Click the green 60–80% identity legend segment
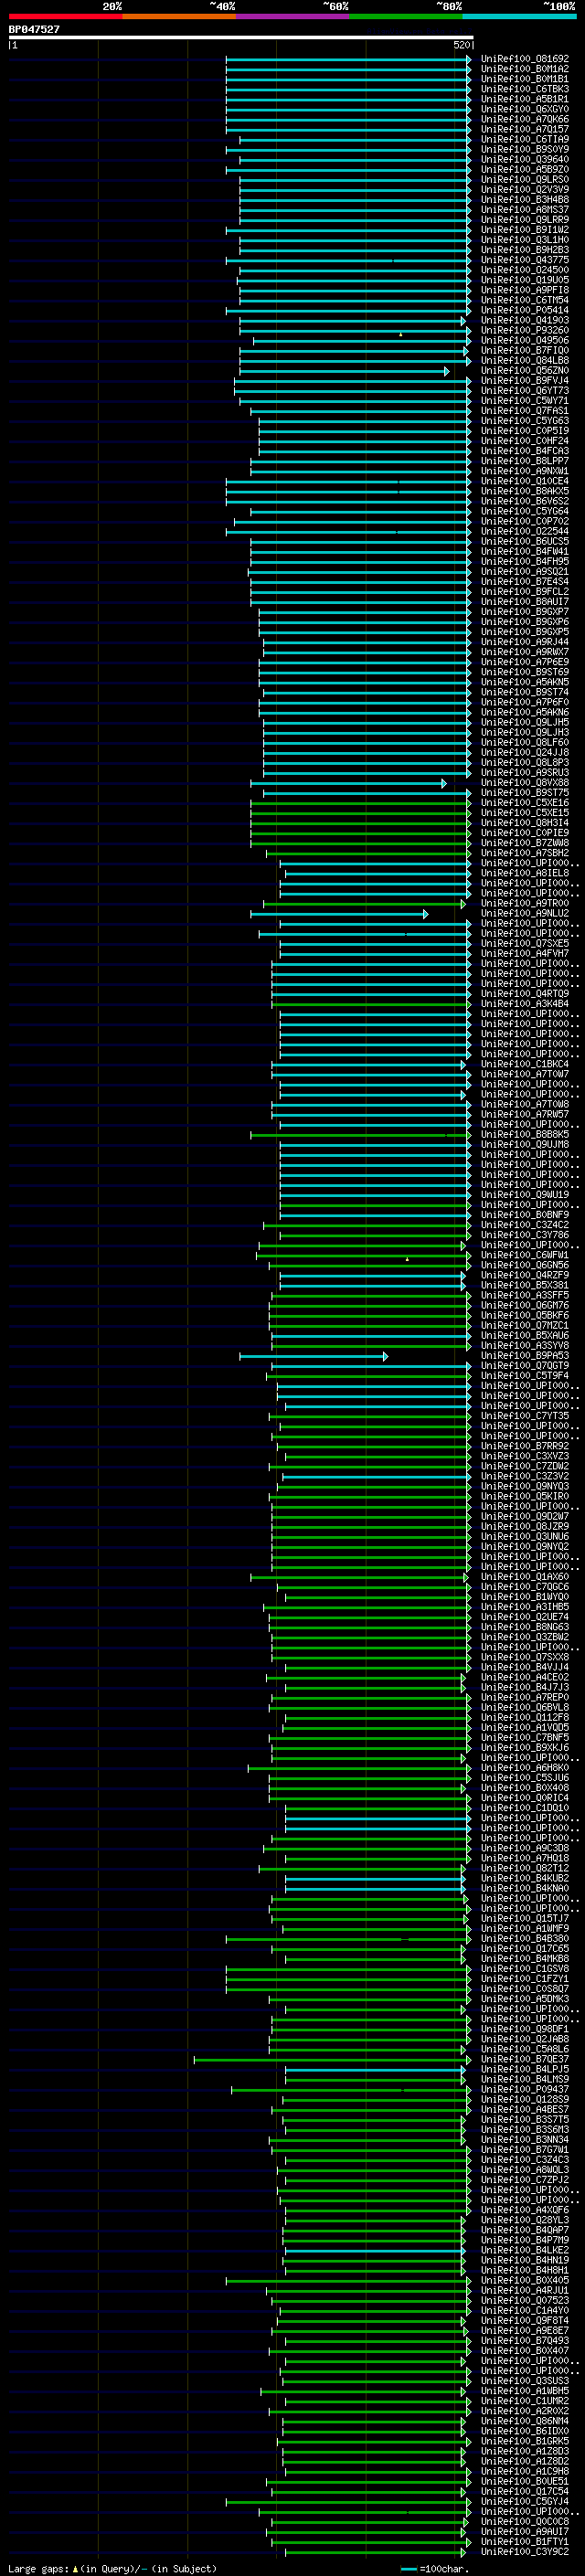The image size is (585, 2576). 405,16
